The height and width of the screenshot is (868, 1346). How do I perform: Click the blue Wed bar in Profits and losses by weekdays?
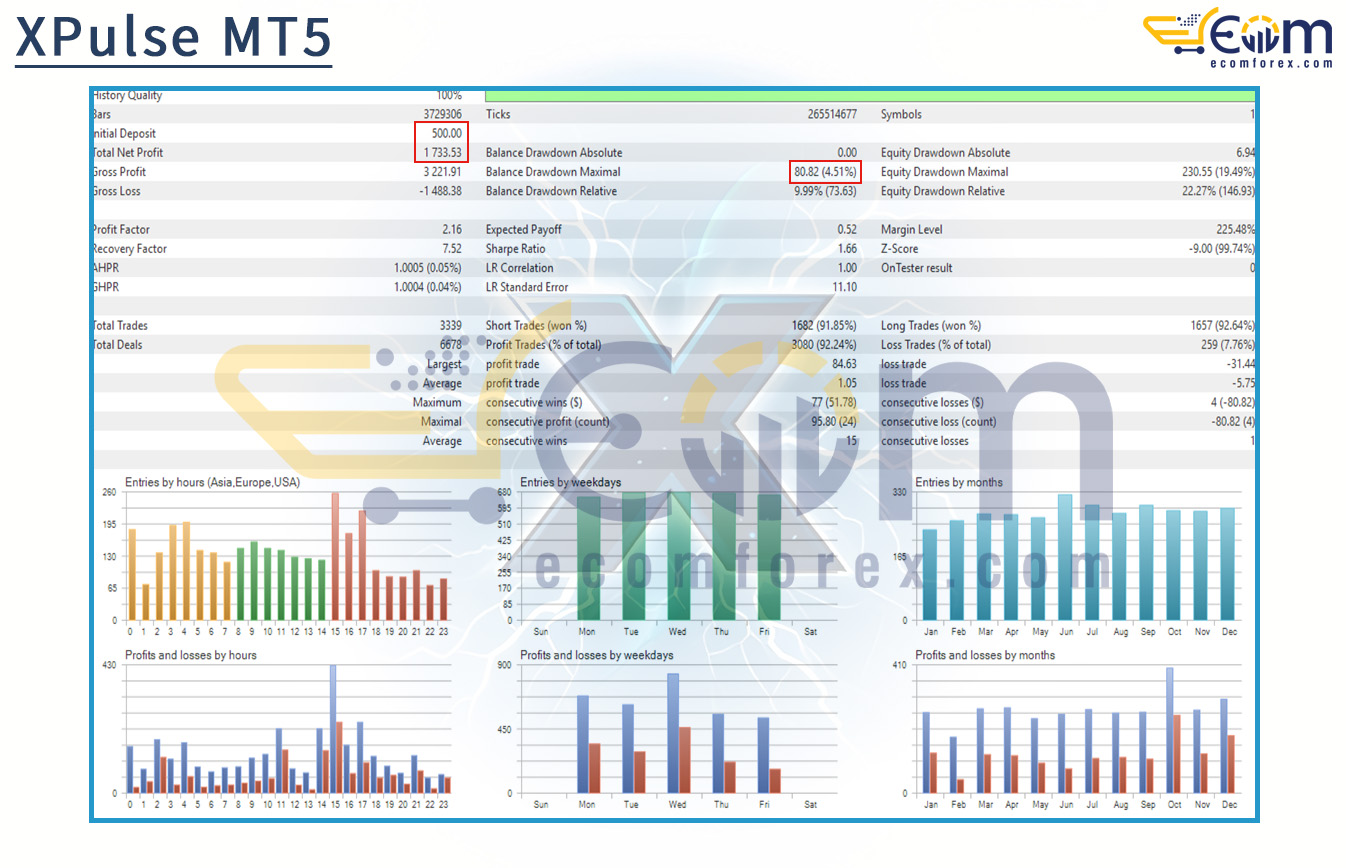(x=673, y=733)
